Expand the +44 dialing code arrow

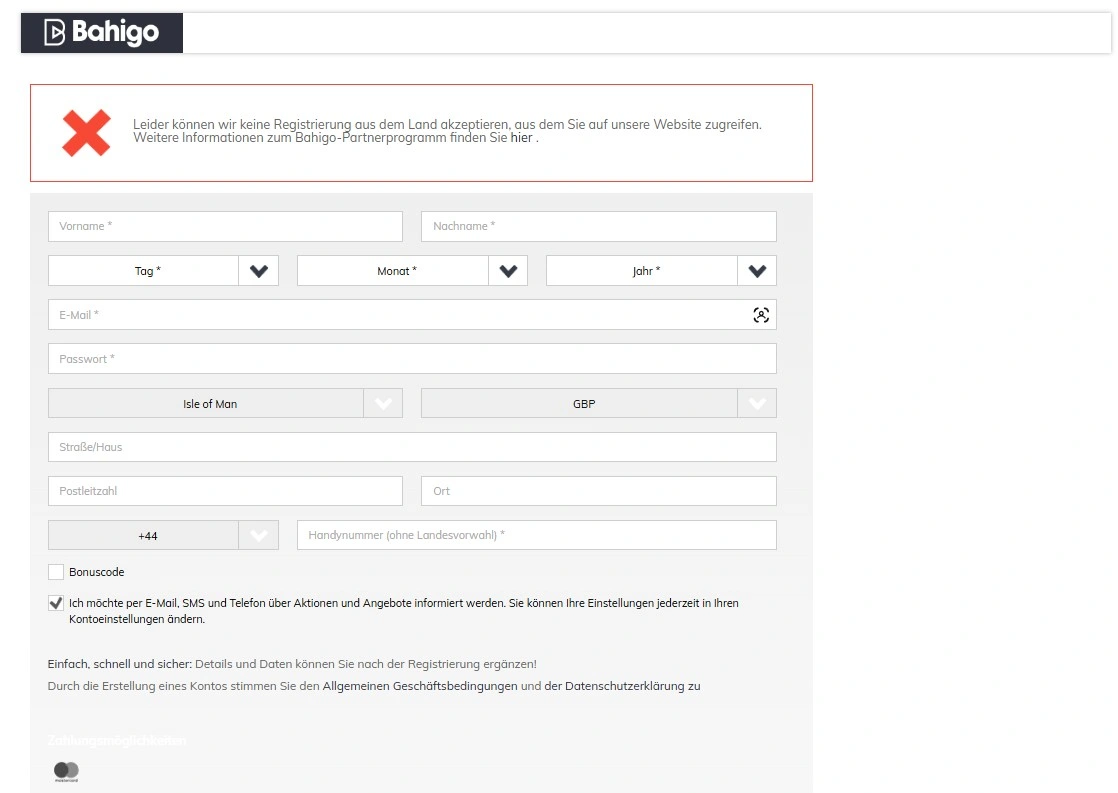pos(259,536)
